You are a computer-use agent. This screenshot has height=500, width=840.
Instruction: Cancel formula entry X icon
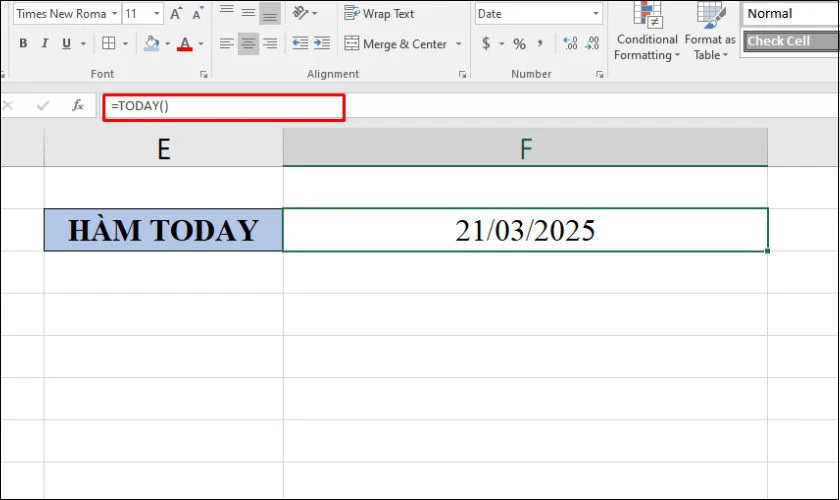[8, 106]
